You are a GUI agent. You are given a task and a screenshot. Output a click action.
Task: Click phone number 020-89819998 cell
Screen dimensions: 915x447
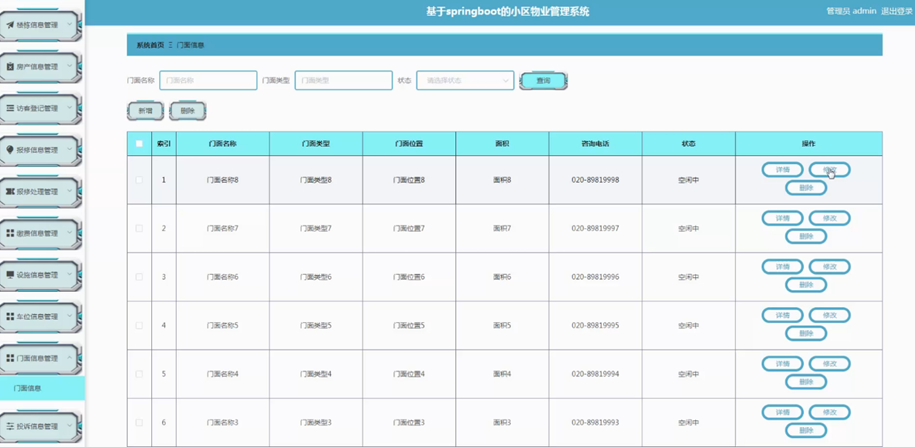pyautogui.click(x=595, y=180)
